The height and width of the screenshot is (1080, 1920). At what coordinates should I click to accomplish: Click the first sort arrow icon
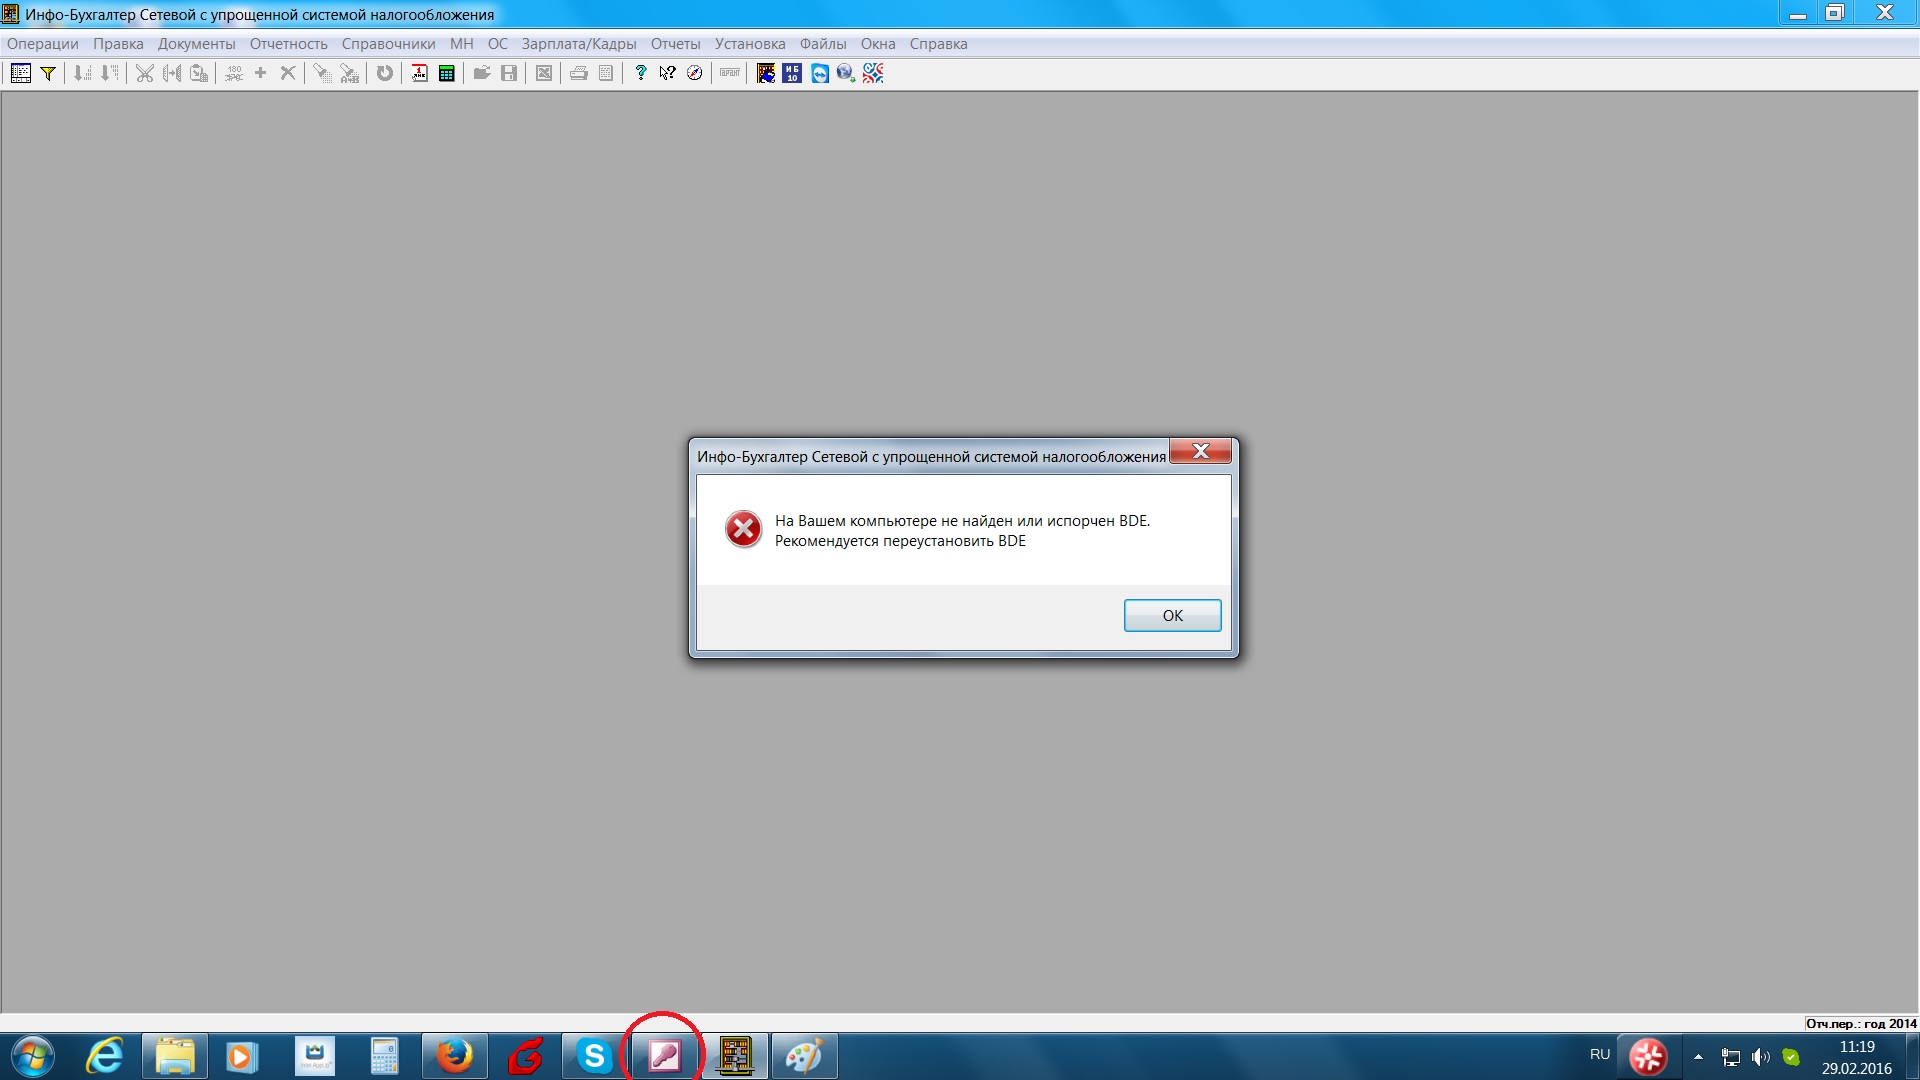coord(82,73)
